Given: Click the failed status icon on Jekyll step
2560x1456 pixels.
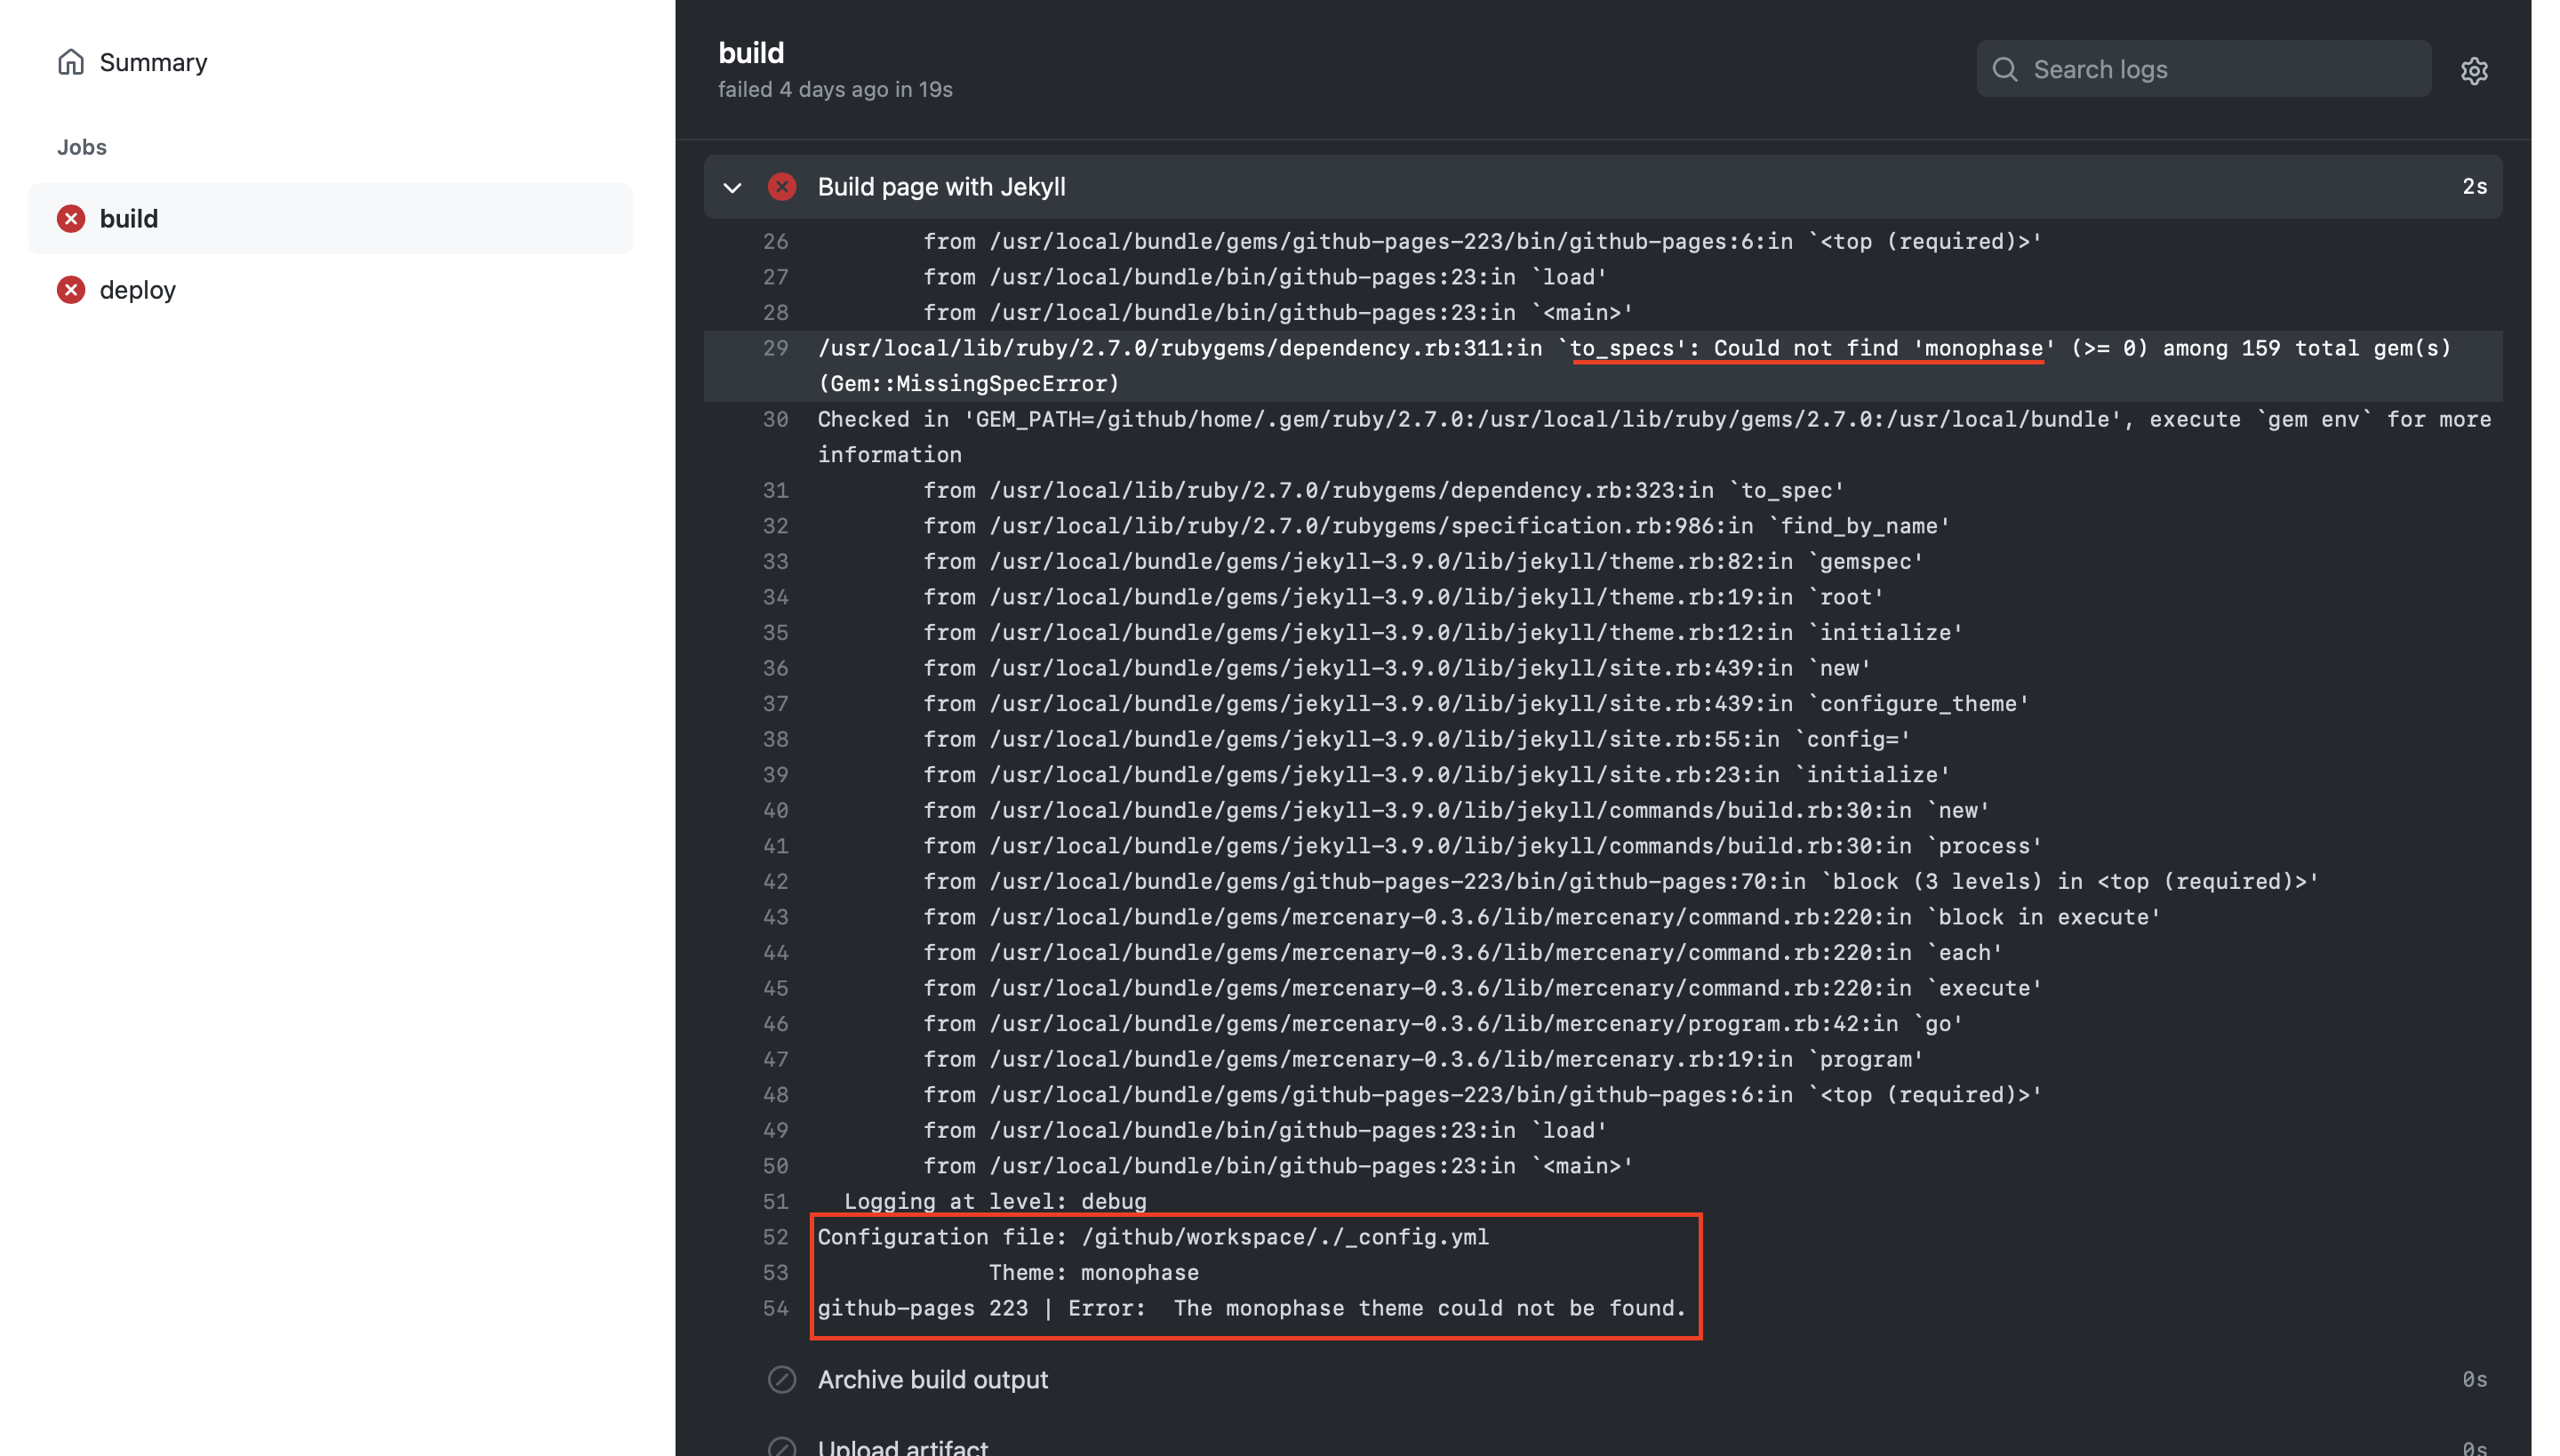Looking at the screenshot, I should (782, 187).
